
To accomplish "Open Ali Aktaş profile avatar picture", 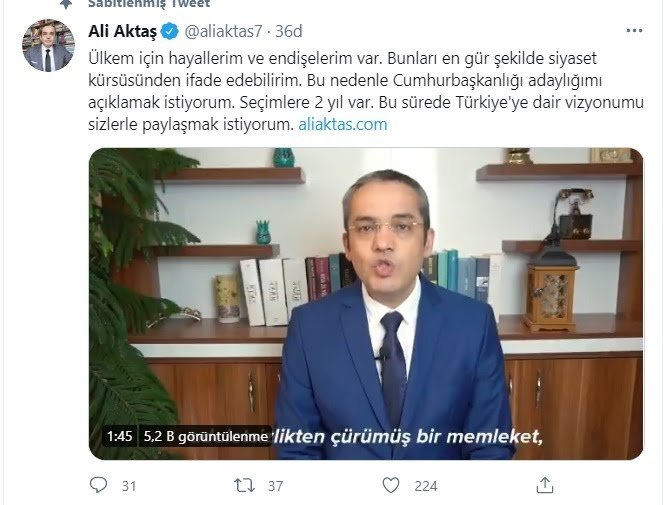I will (48, 45).
